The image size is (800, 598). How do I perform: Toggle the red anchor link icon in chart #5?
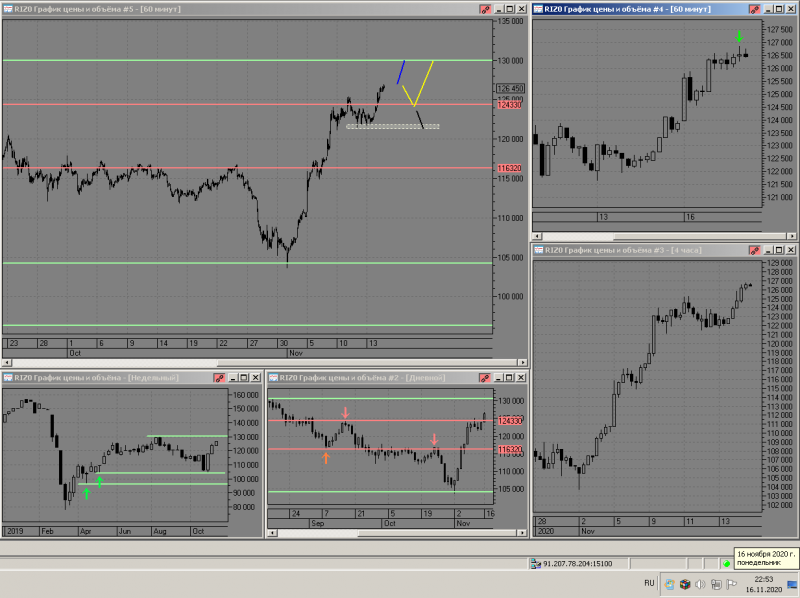(x=485, y=9)
